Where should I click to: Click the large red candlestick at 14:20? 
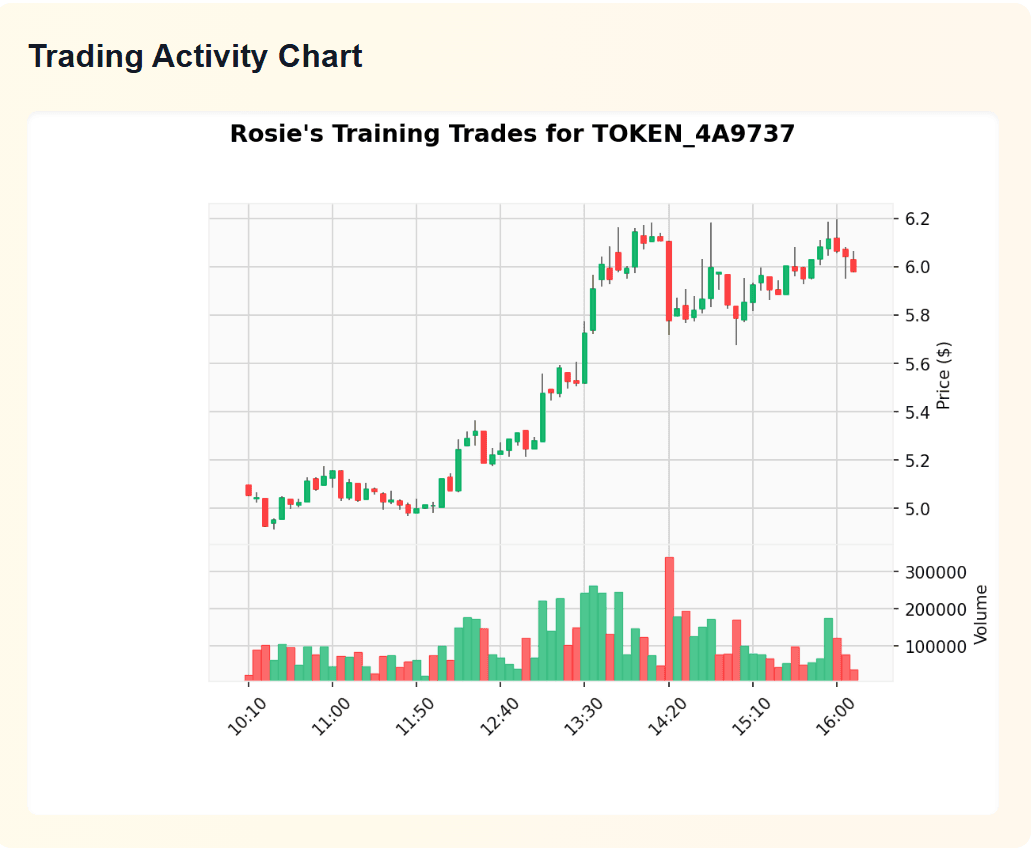(669, 281)
